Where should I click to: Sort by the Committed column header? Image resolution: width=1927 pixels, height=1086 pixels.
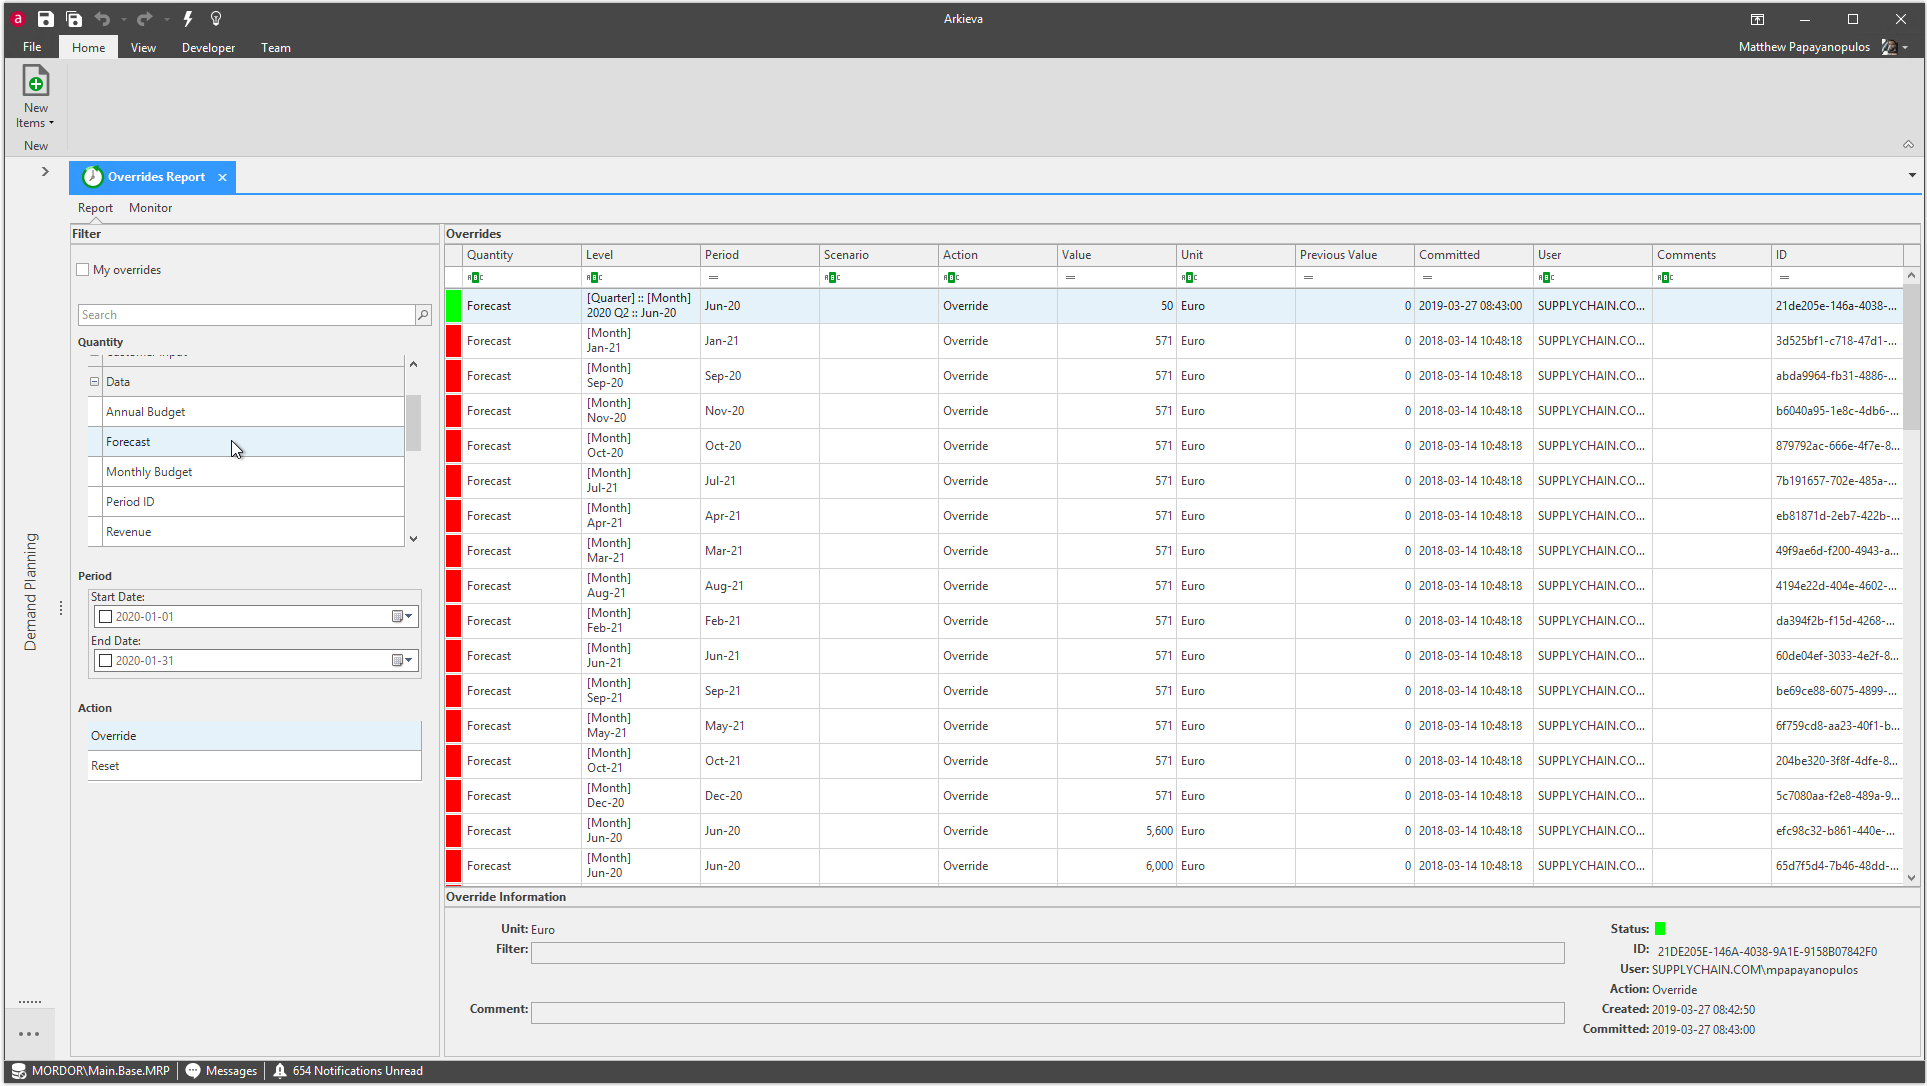pyautogui.click(x=1474, y=255)
